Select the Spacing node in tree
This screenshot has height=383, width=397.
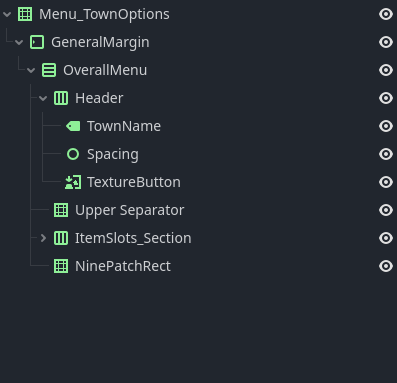point(113,154)
